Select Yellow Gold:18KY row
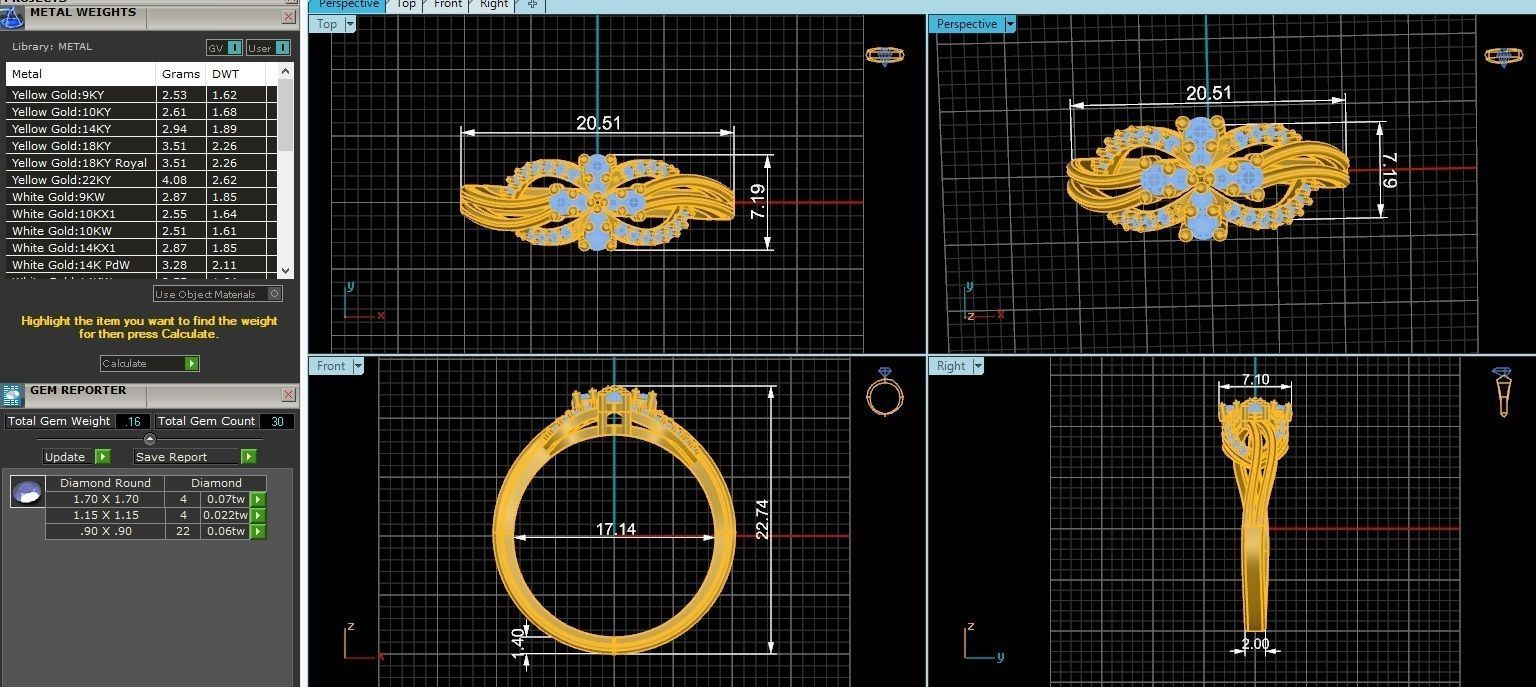 tap(142, 146)
